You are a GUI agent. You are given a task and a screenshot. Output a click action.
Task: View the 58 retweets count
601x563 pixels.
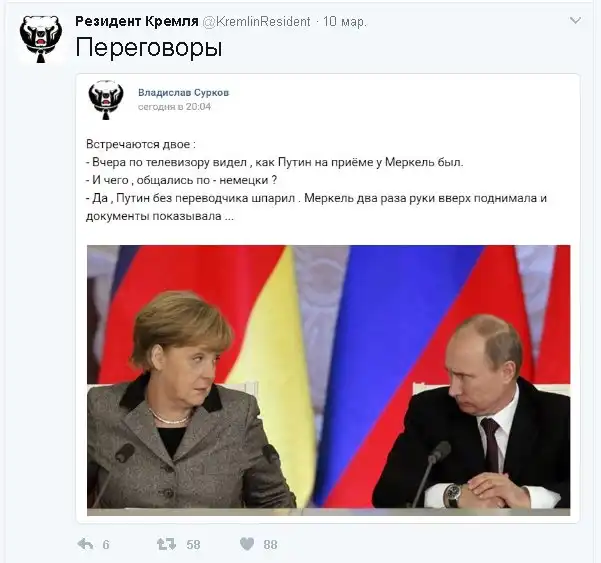[193, 545]
